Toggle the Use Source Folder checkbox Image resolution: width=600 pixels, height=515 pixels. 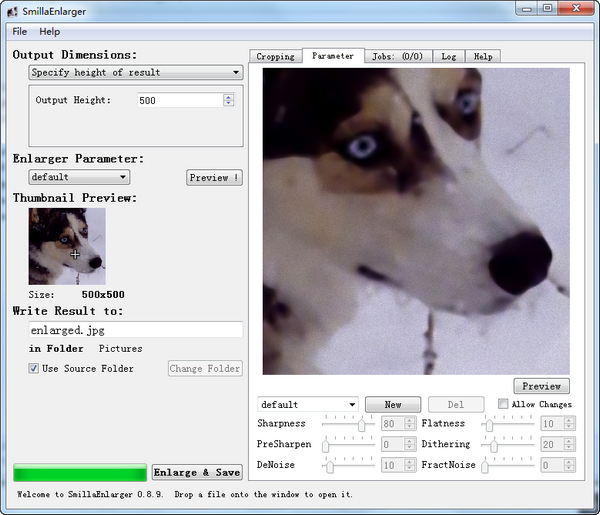(x=35, y=369)
